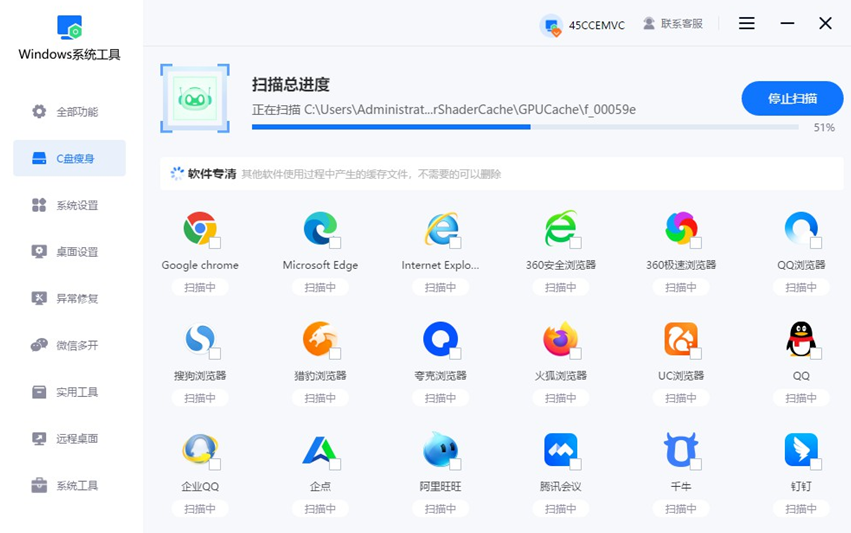Toggle the 夸克浏览器 checkbox

(455, 354)
